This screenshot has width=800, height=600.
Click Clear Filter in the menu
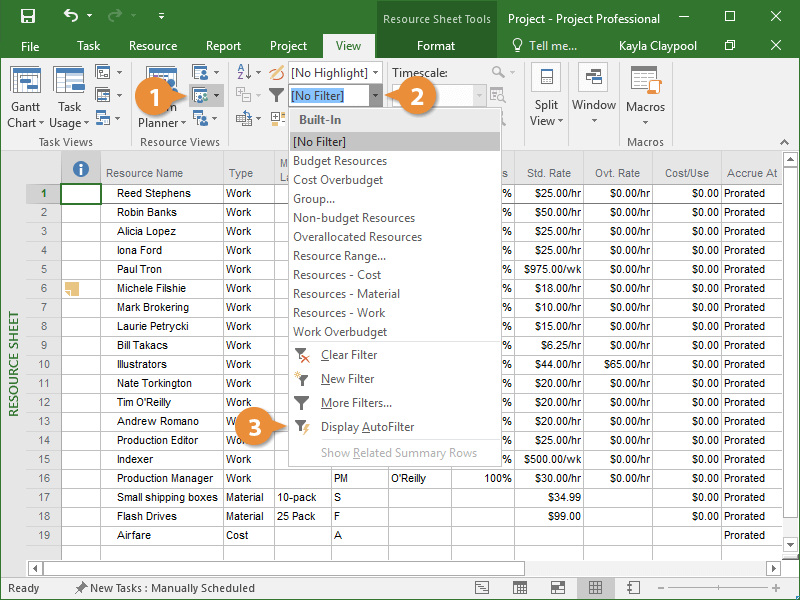(349, 355)
